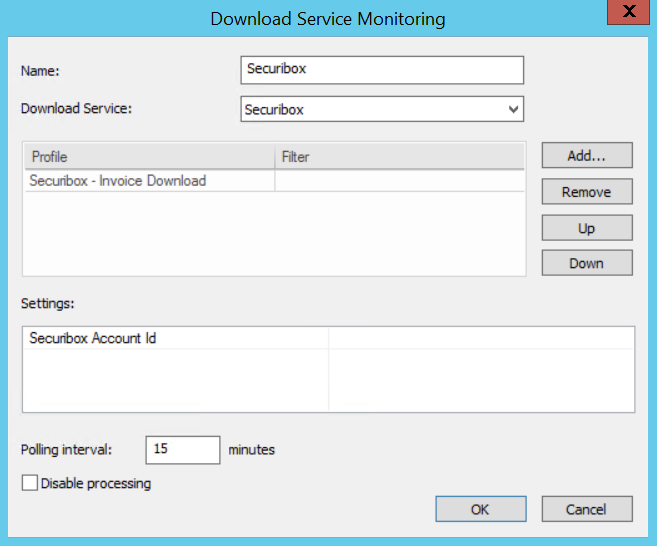Click the value cell for Securibox Account Id

click(481, 338)
